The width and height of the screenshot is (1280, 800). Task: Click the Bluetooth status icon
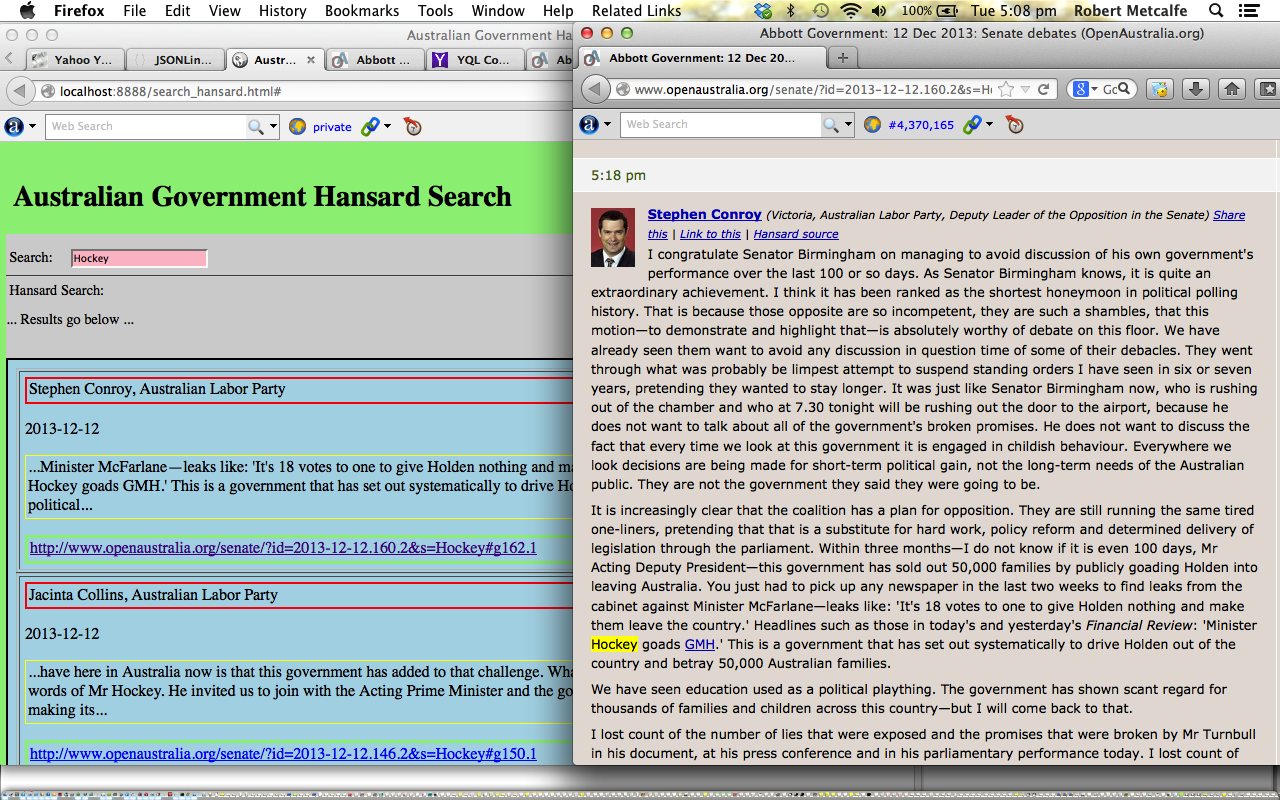tap(791, 11)
